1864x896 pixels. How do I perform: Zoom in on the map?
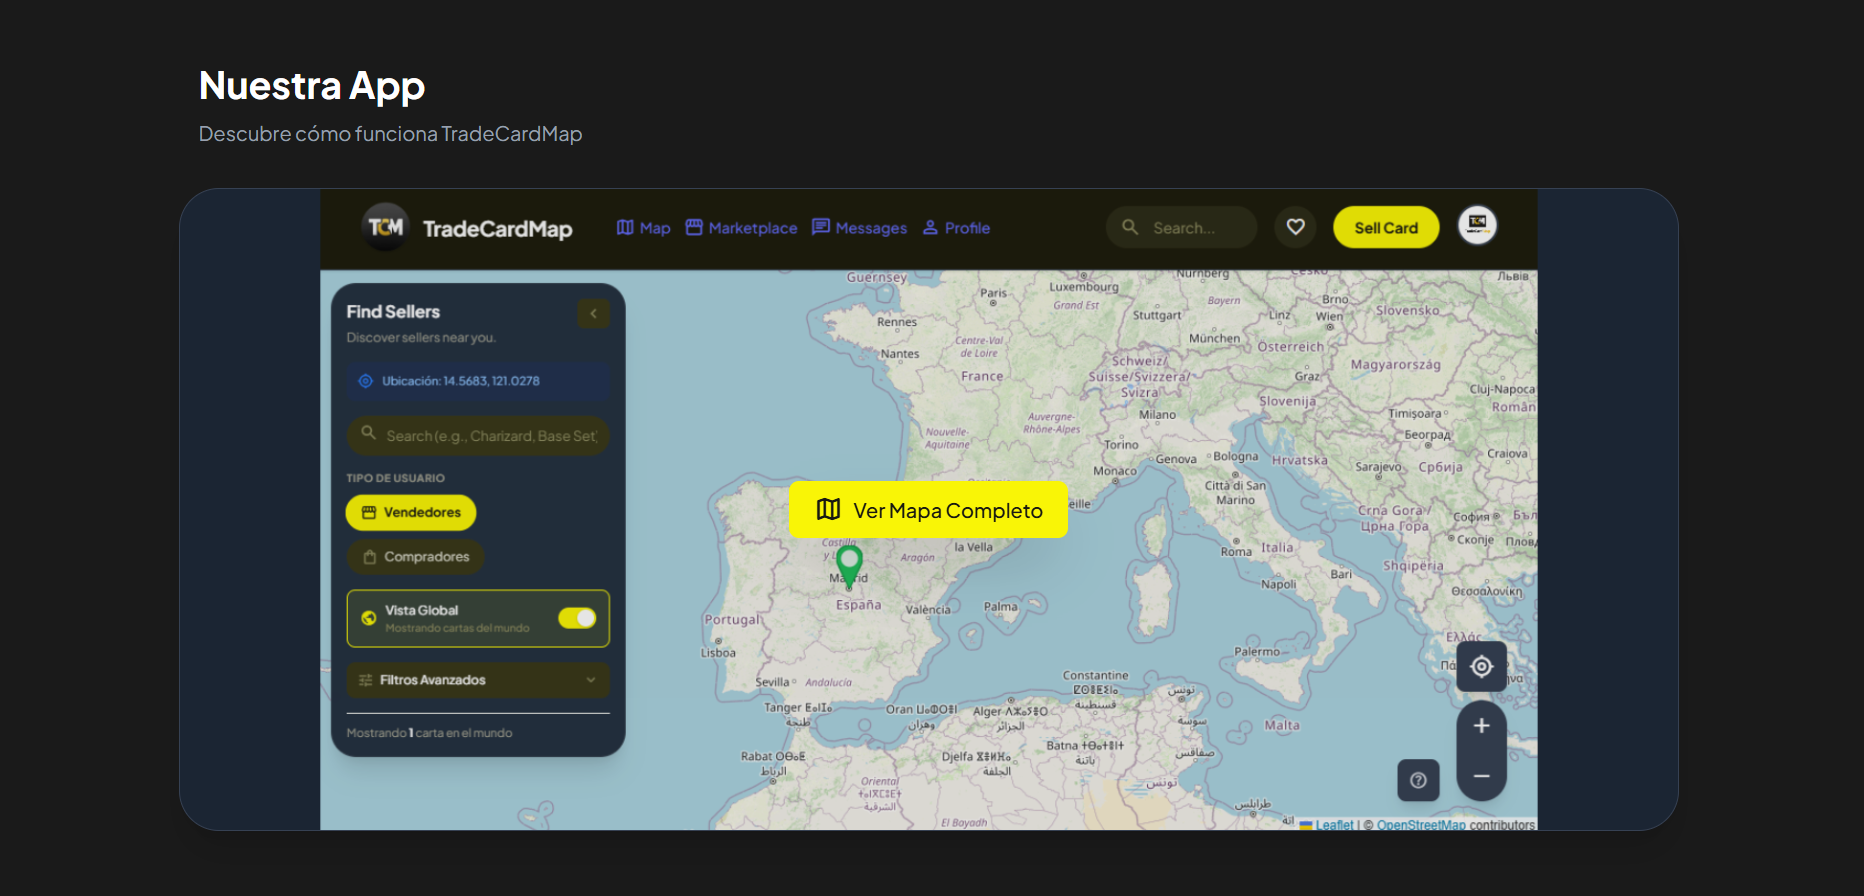tap(1481, 726)
